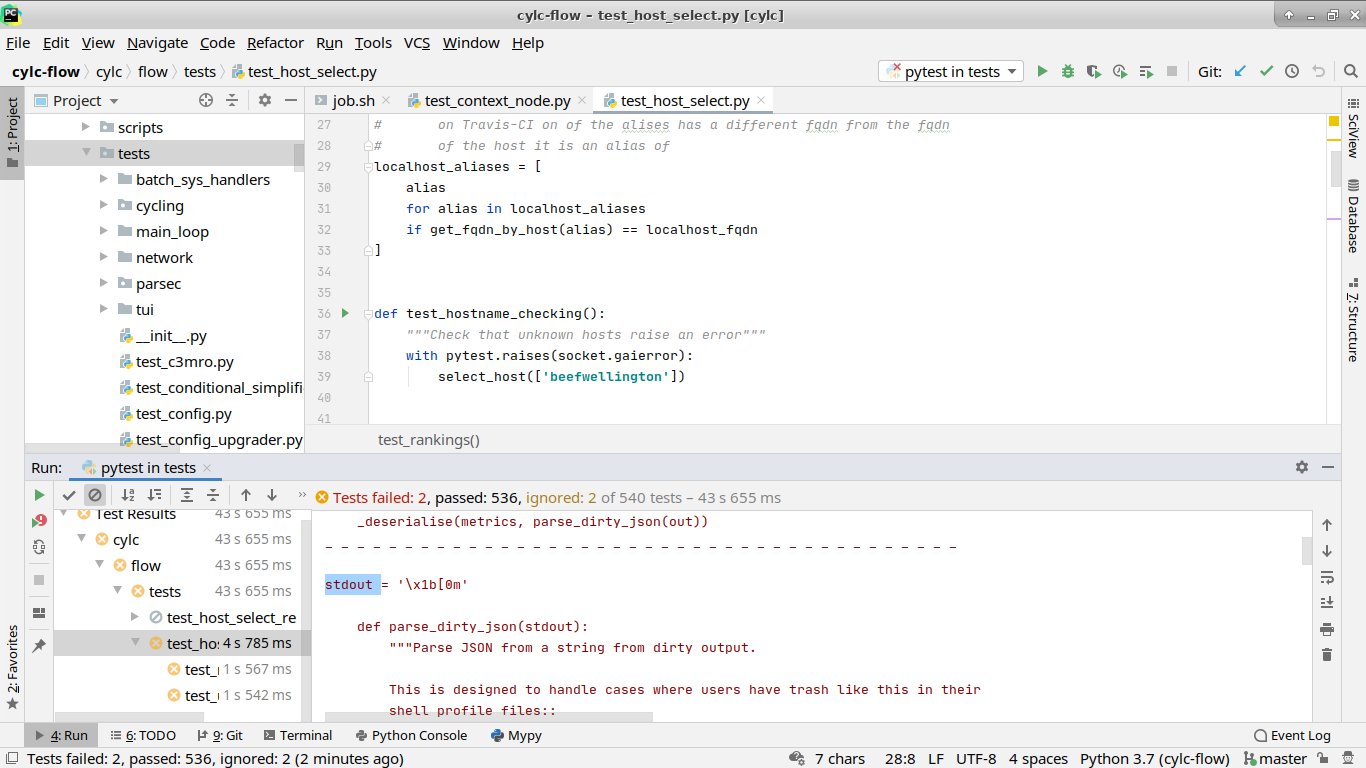Collapse all test results

tap(213, 495)
